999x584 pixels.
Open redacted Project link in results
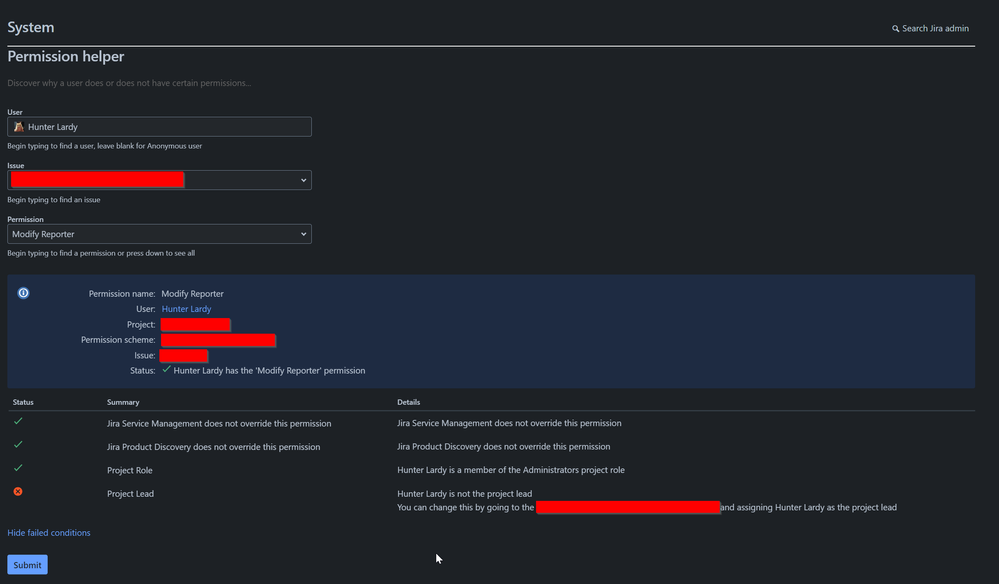(x=196, y=325)
